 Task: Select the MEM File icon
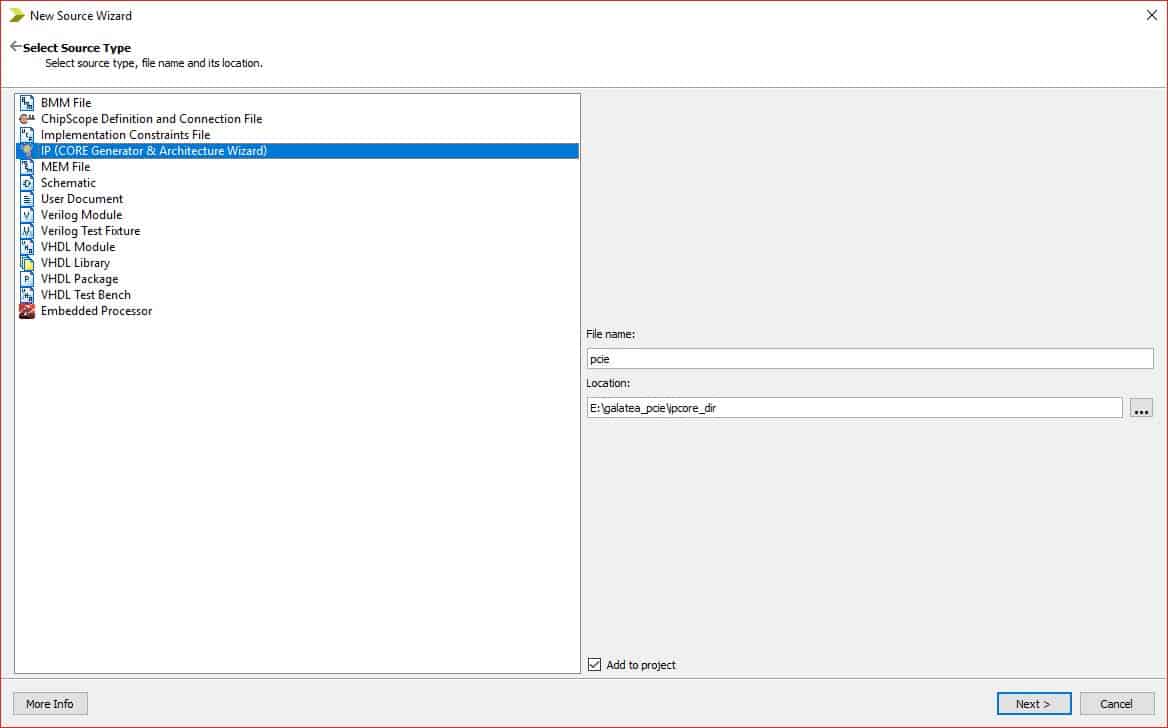click(x=27, y=167)
